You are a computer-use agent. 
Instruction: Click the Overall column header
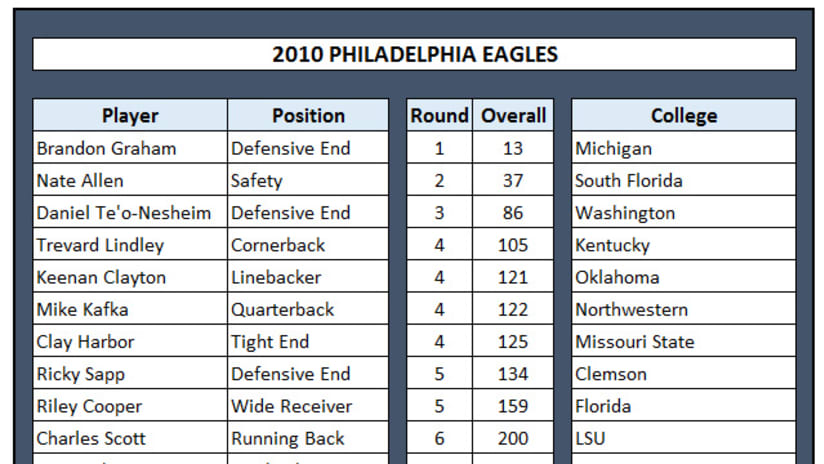513,115
